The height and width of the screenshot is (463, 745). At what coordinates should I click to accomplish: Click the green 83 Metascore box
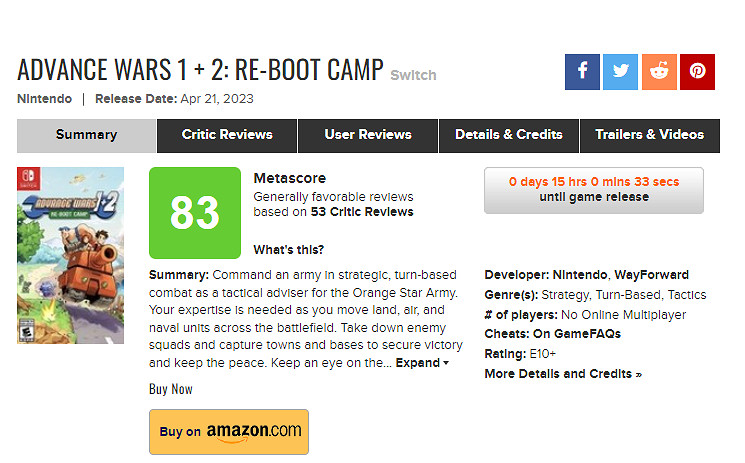pos(195,213)
